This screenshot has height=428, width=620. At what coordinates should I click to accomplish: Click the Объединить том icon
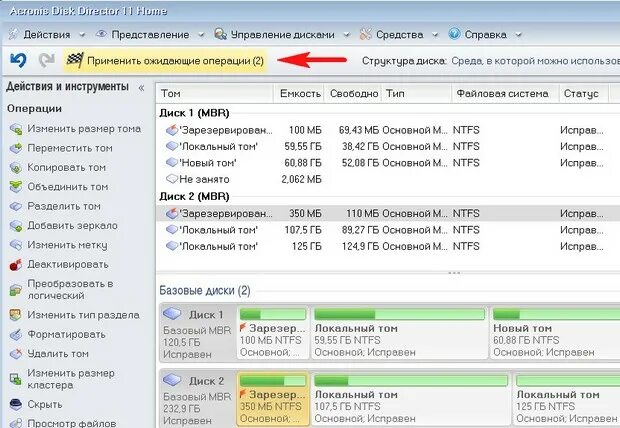pyautogui.click(x=16, y=187)
